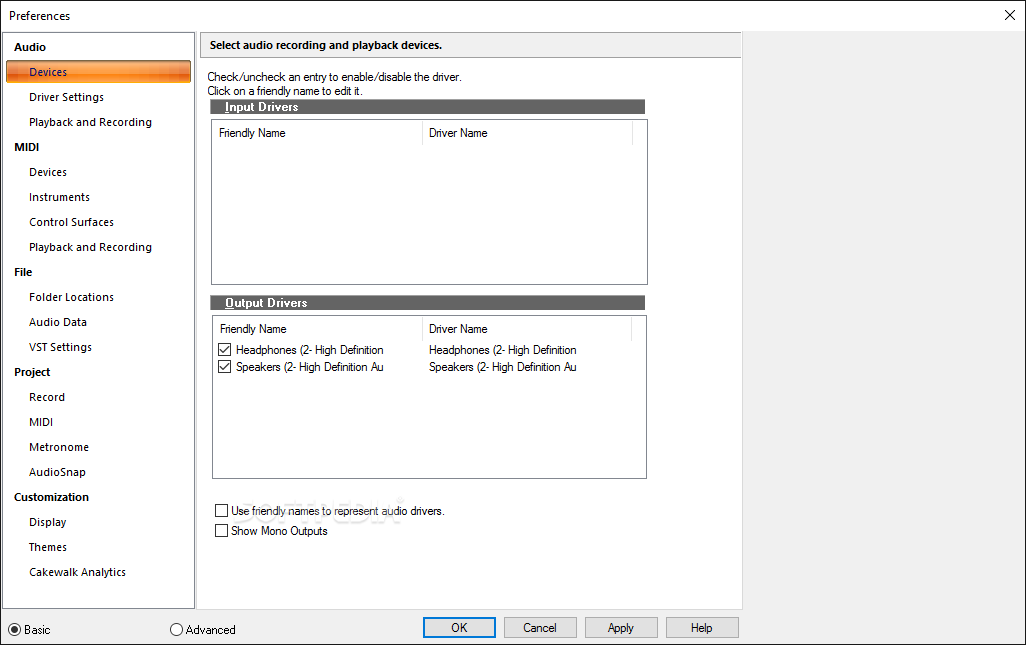This screenshot has width=1026, height=645.
Task: Open Project Record page
Action: (46, 397)
